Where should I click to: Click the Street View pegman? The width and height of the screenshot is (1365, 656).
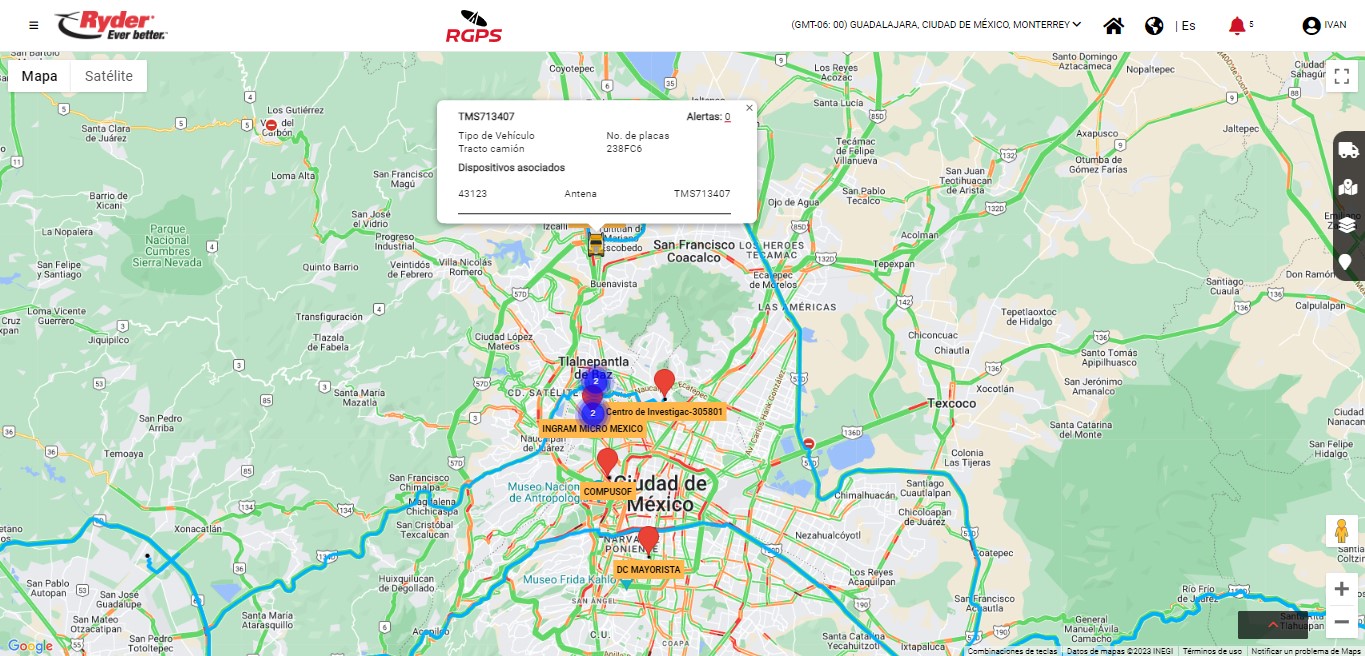(1341, 532)
